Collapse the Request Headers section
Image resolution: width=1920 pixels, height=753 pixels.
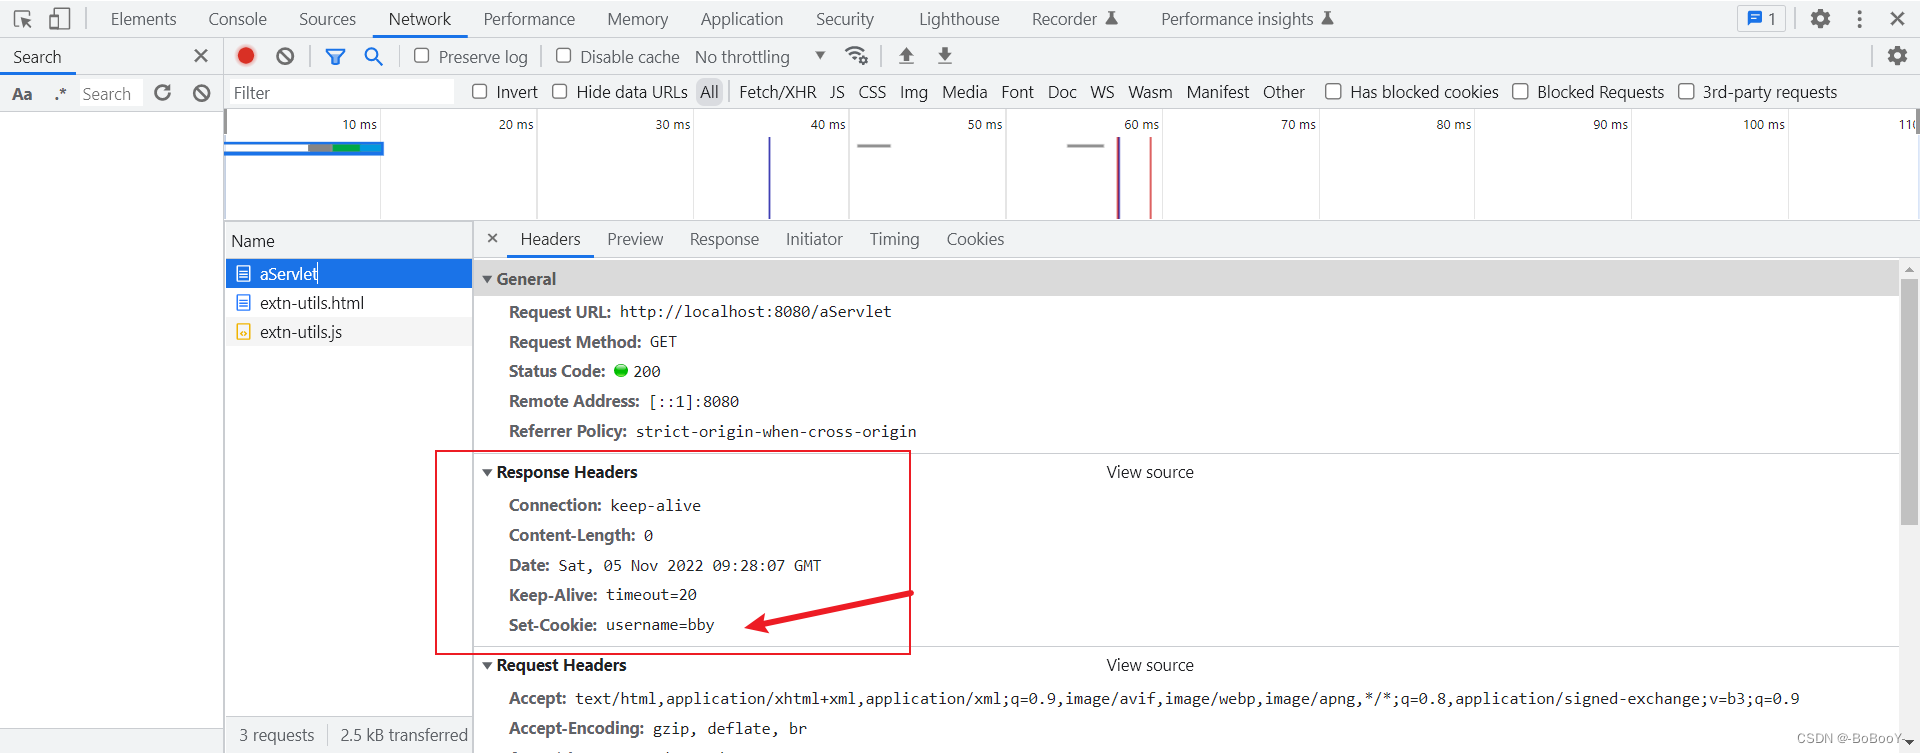(487, 665)
